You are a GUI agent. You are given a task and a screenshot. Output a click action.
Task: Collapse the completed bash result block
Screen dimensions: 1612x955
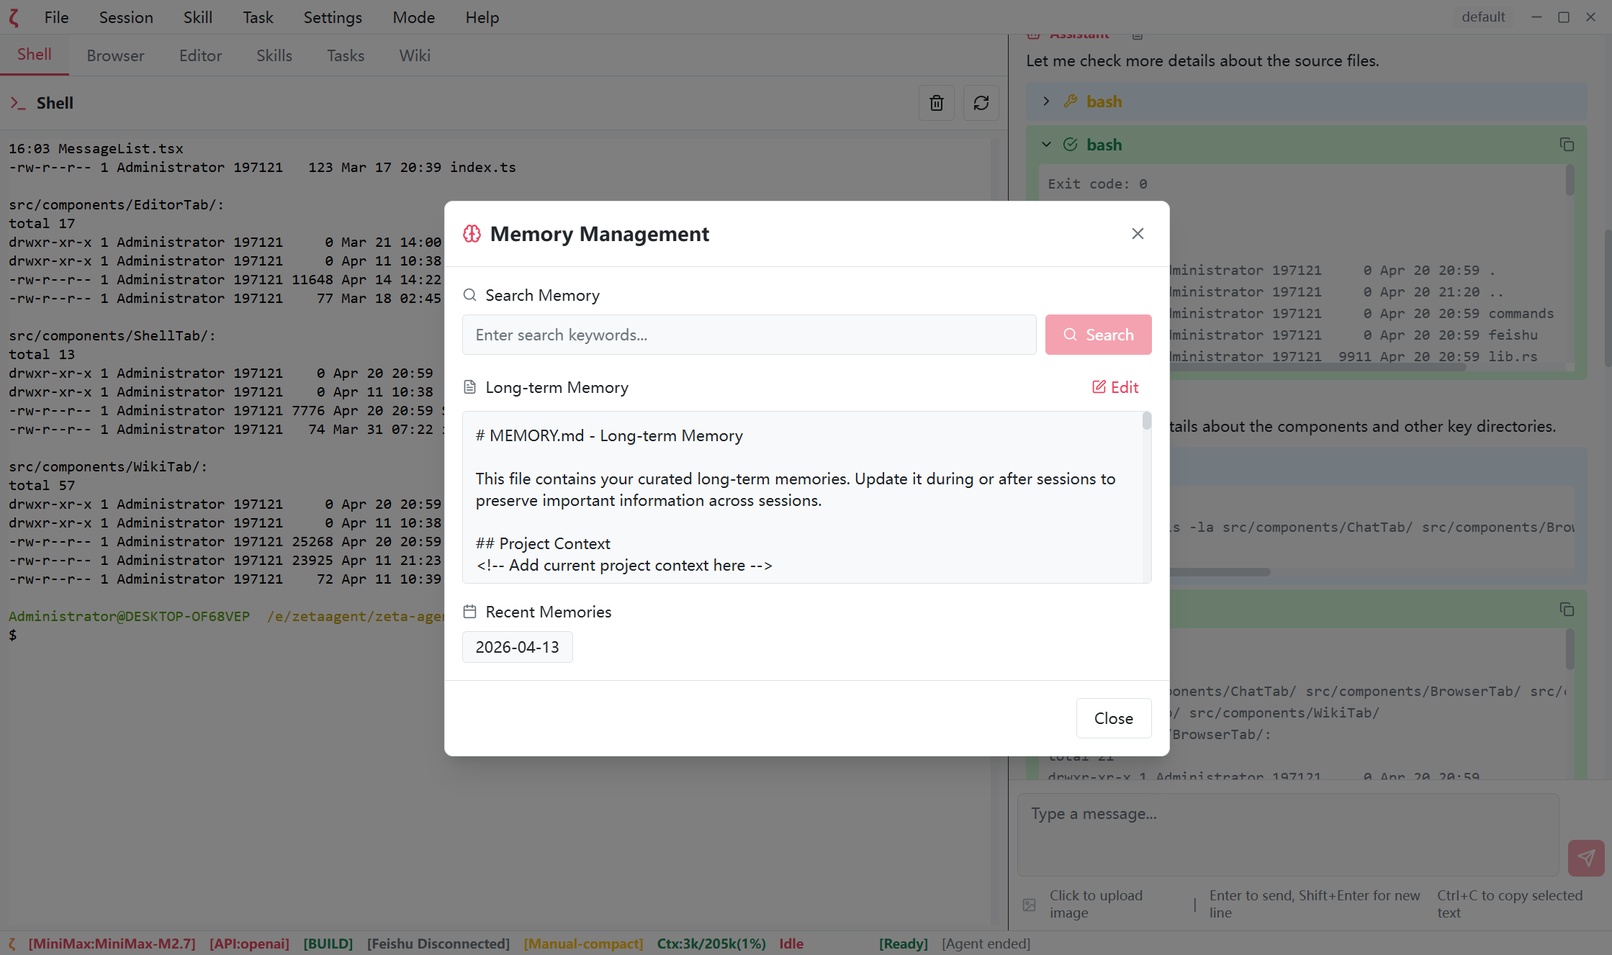coord(1046,144)
